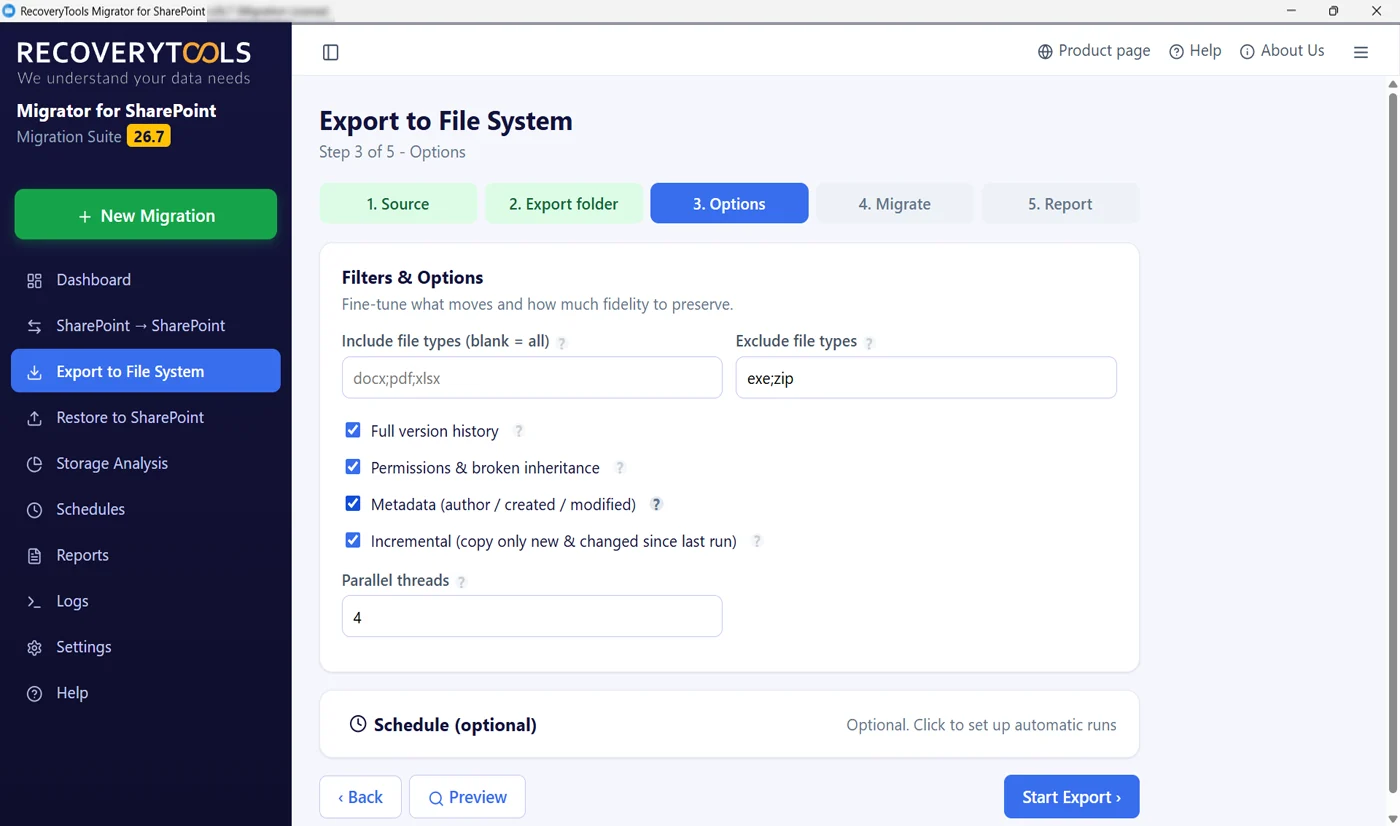Click the help icon next to Metadata option
Image resolution: width=1400 pixels, height=826 pixels.
click(656, 504)
